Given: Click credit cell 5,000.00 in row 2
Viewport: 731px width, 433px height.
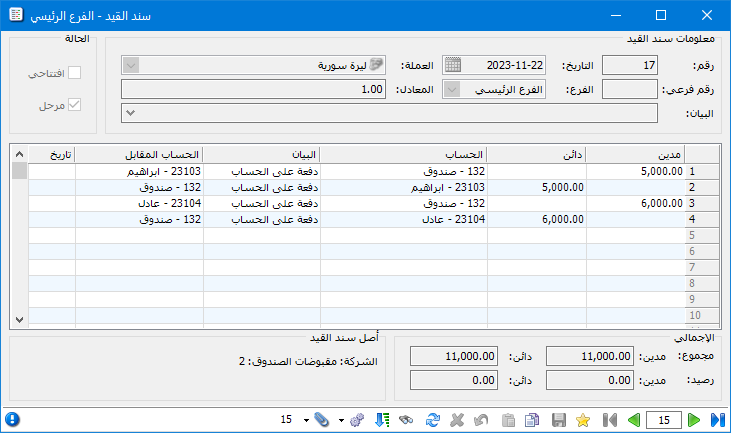Looking at the screenshot, I should coord(537,187).
